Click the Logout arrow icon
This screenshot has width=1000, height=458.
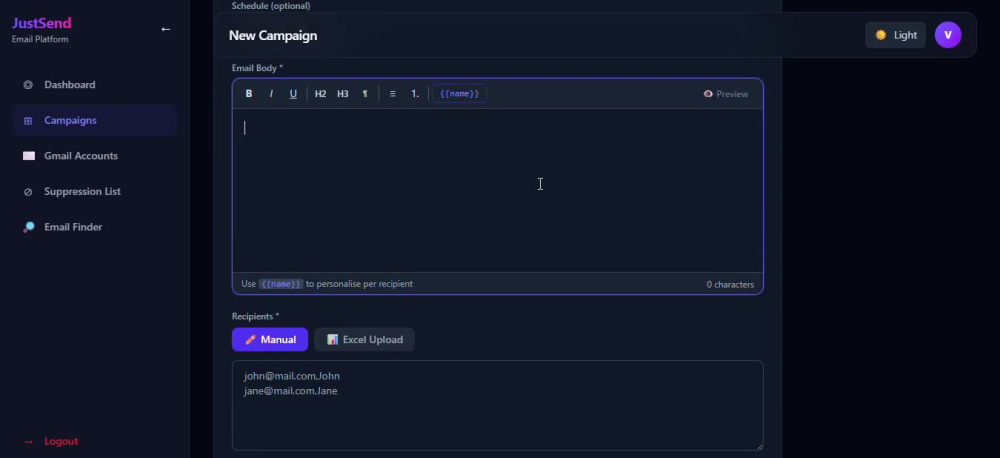coord(28,441)
